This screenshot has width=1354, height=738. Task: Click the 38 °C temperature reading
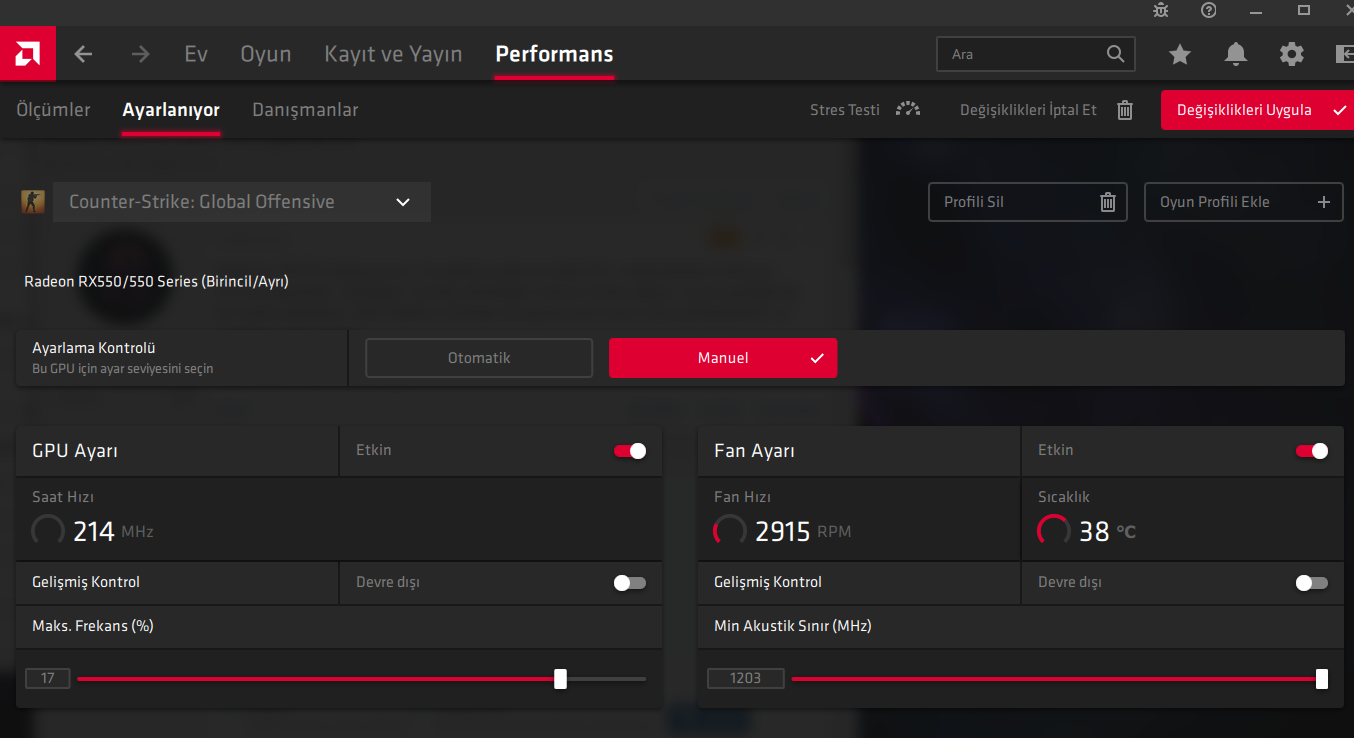(x=1107, y=531)
